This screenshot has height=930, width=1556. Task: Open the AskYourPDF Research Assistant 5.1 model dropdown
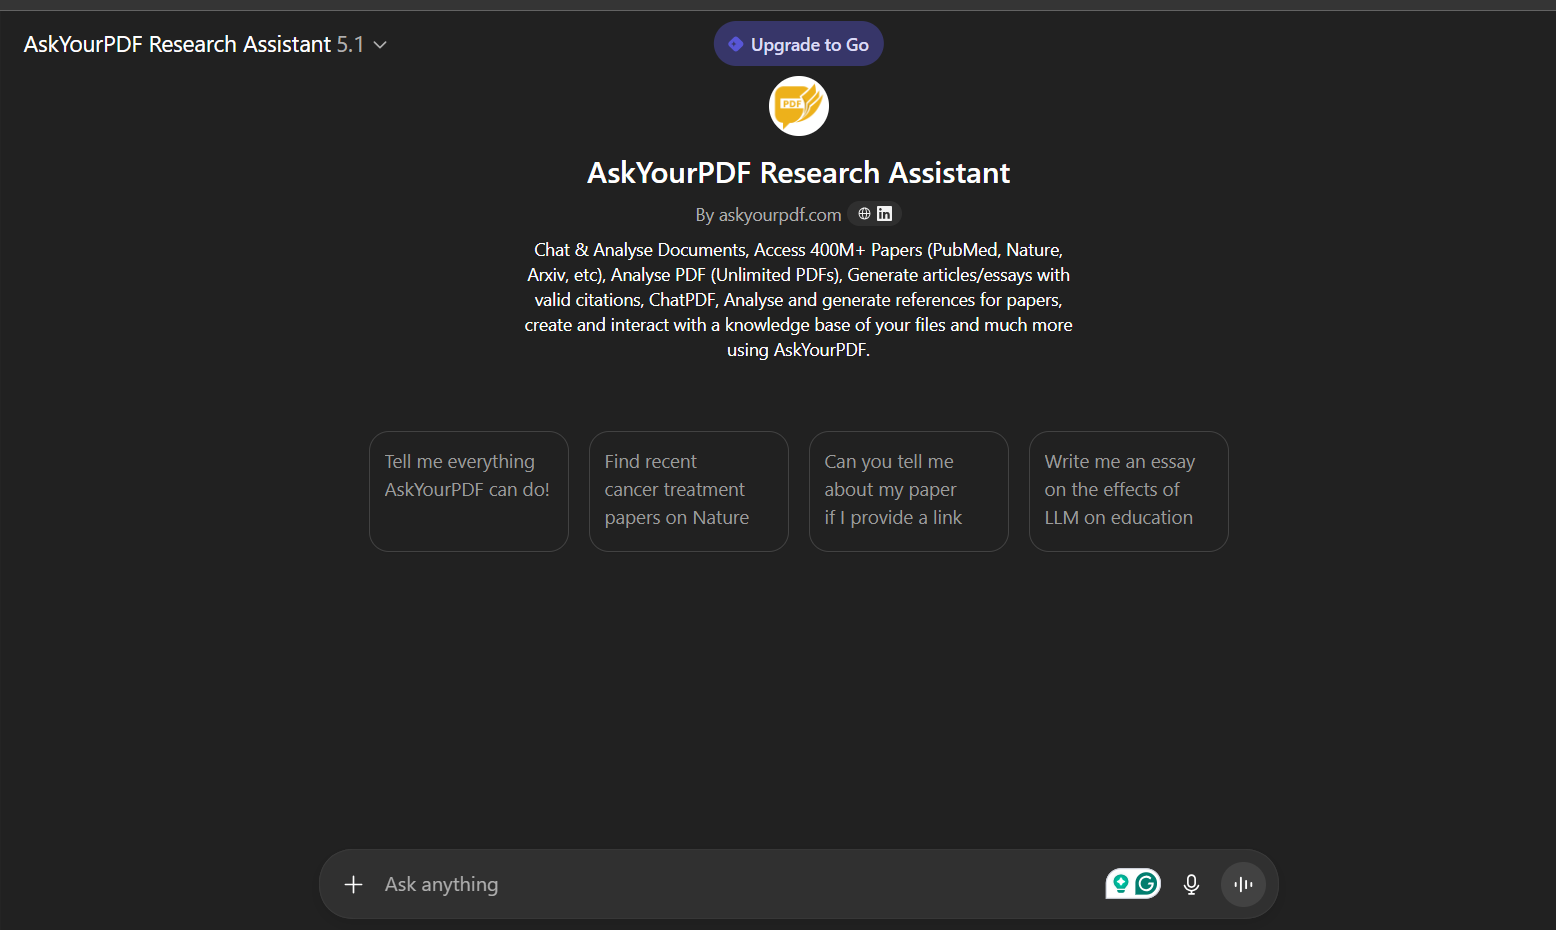click(205, 44)
